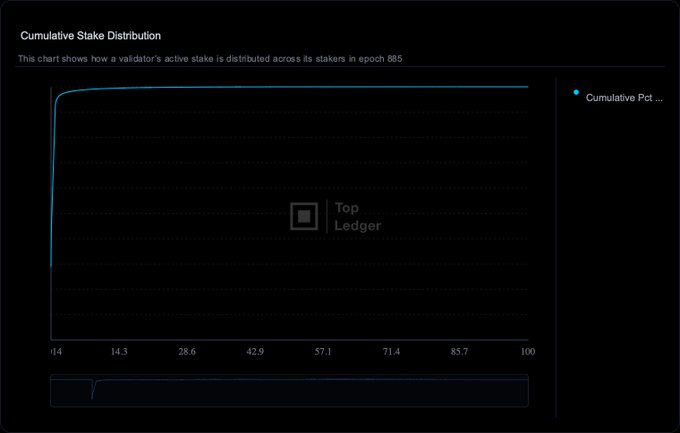Click the 85.7 x-axis label
The width and height of the screenshot is (680, 433).
[459, 353]
